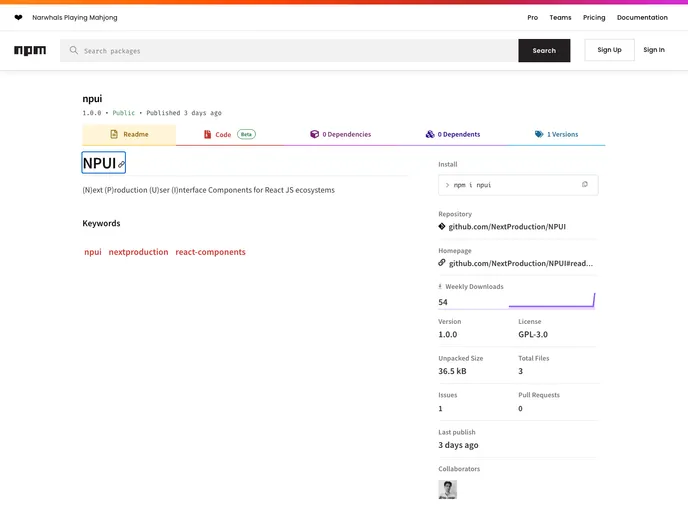Click the black heart icon in header
Viewport: 688px width, 512px height.
coord(18,17)
